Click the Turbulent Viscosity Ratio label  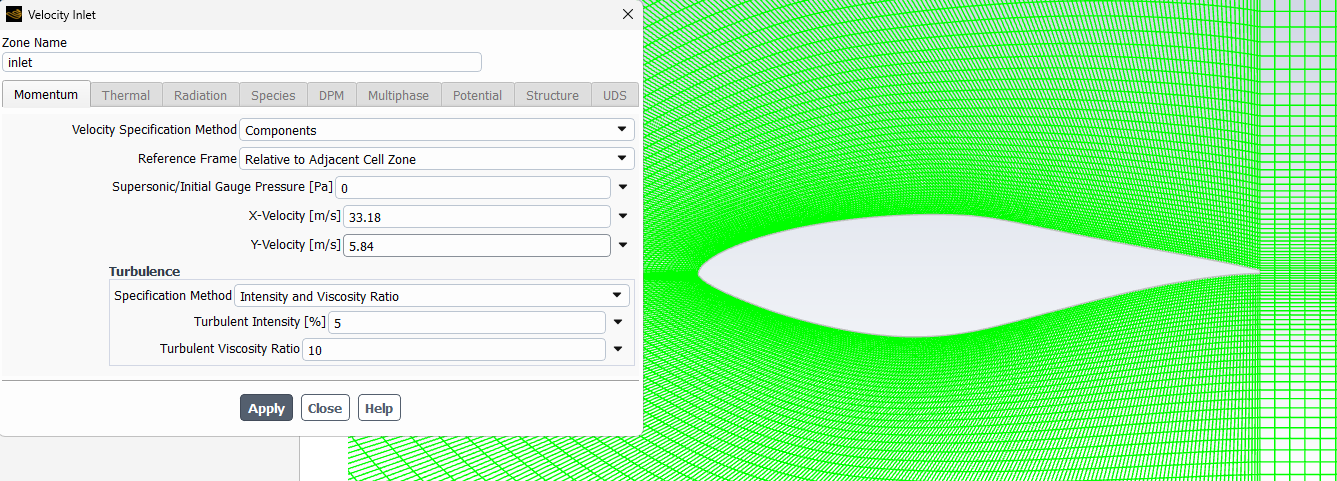(230, 349)
